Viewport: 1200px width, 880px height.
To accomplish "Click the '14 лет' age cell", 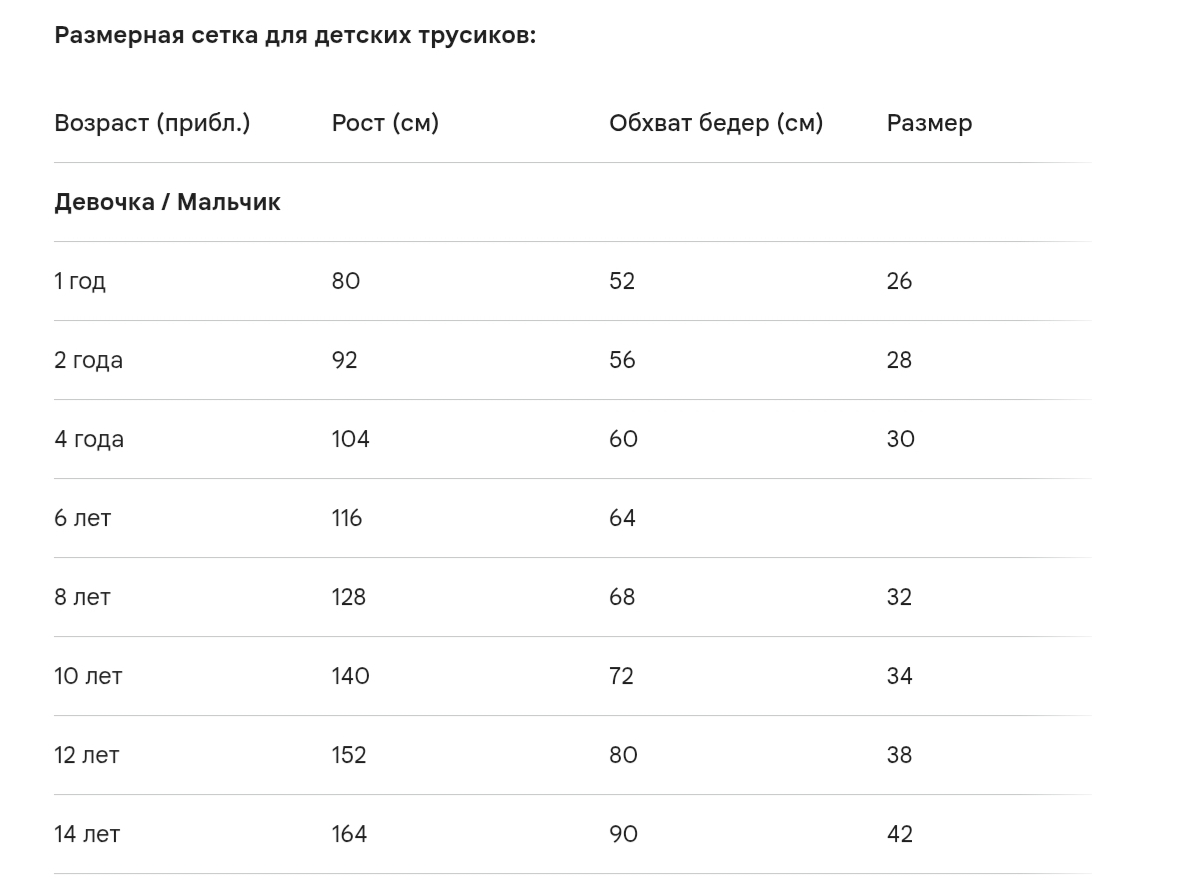I will (87, 834).
